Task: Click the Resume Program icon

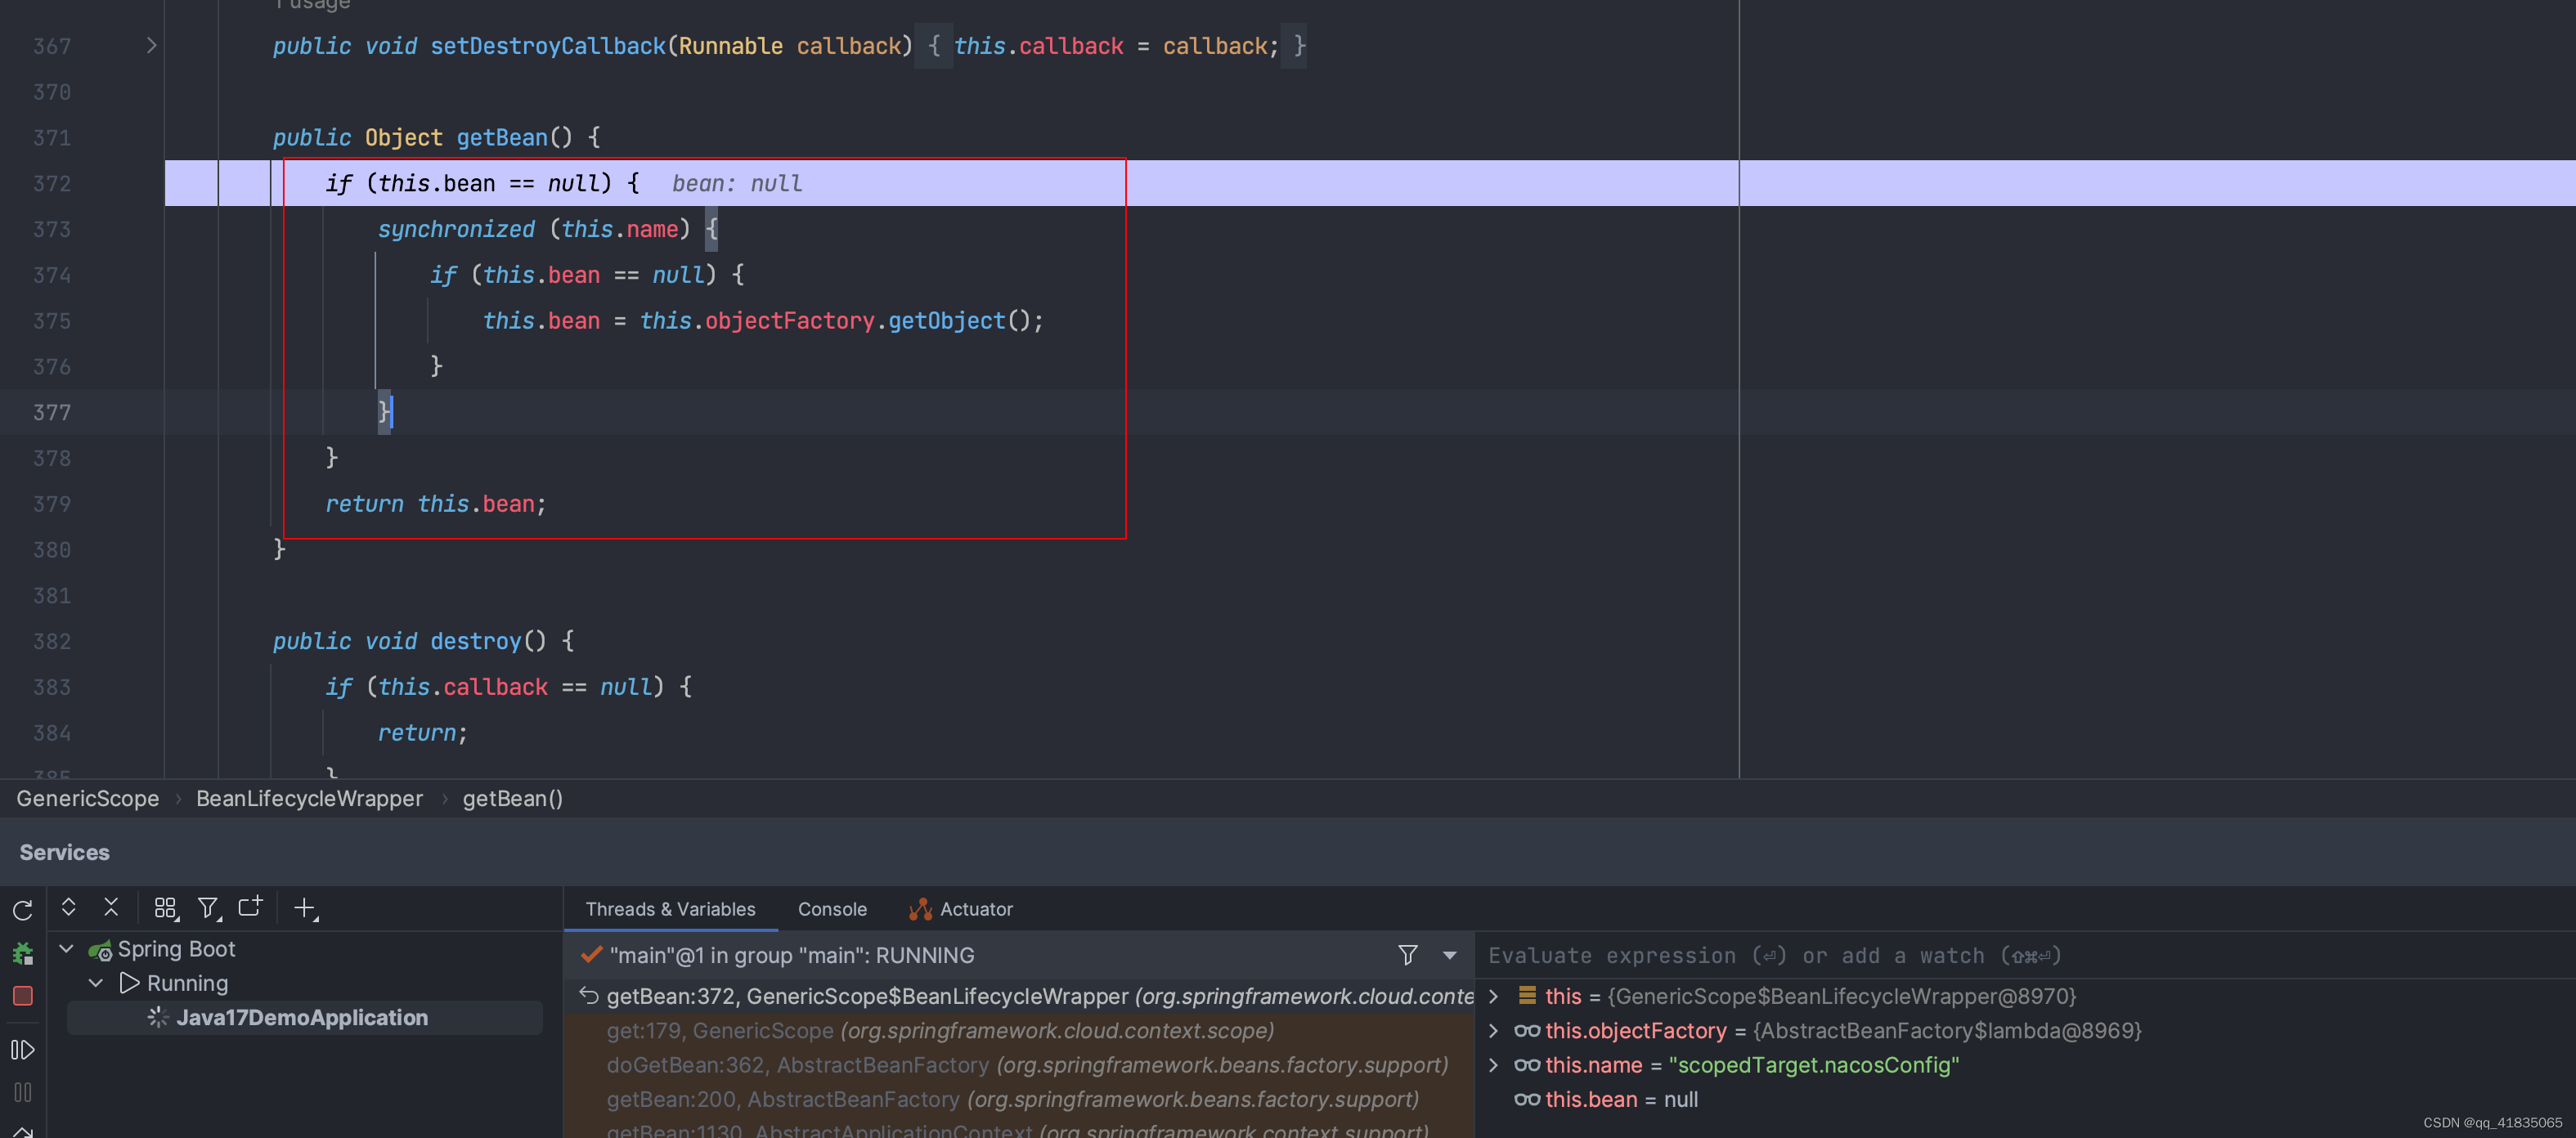Action: pyautogui.click(x=22, y=1049)
